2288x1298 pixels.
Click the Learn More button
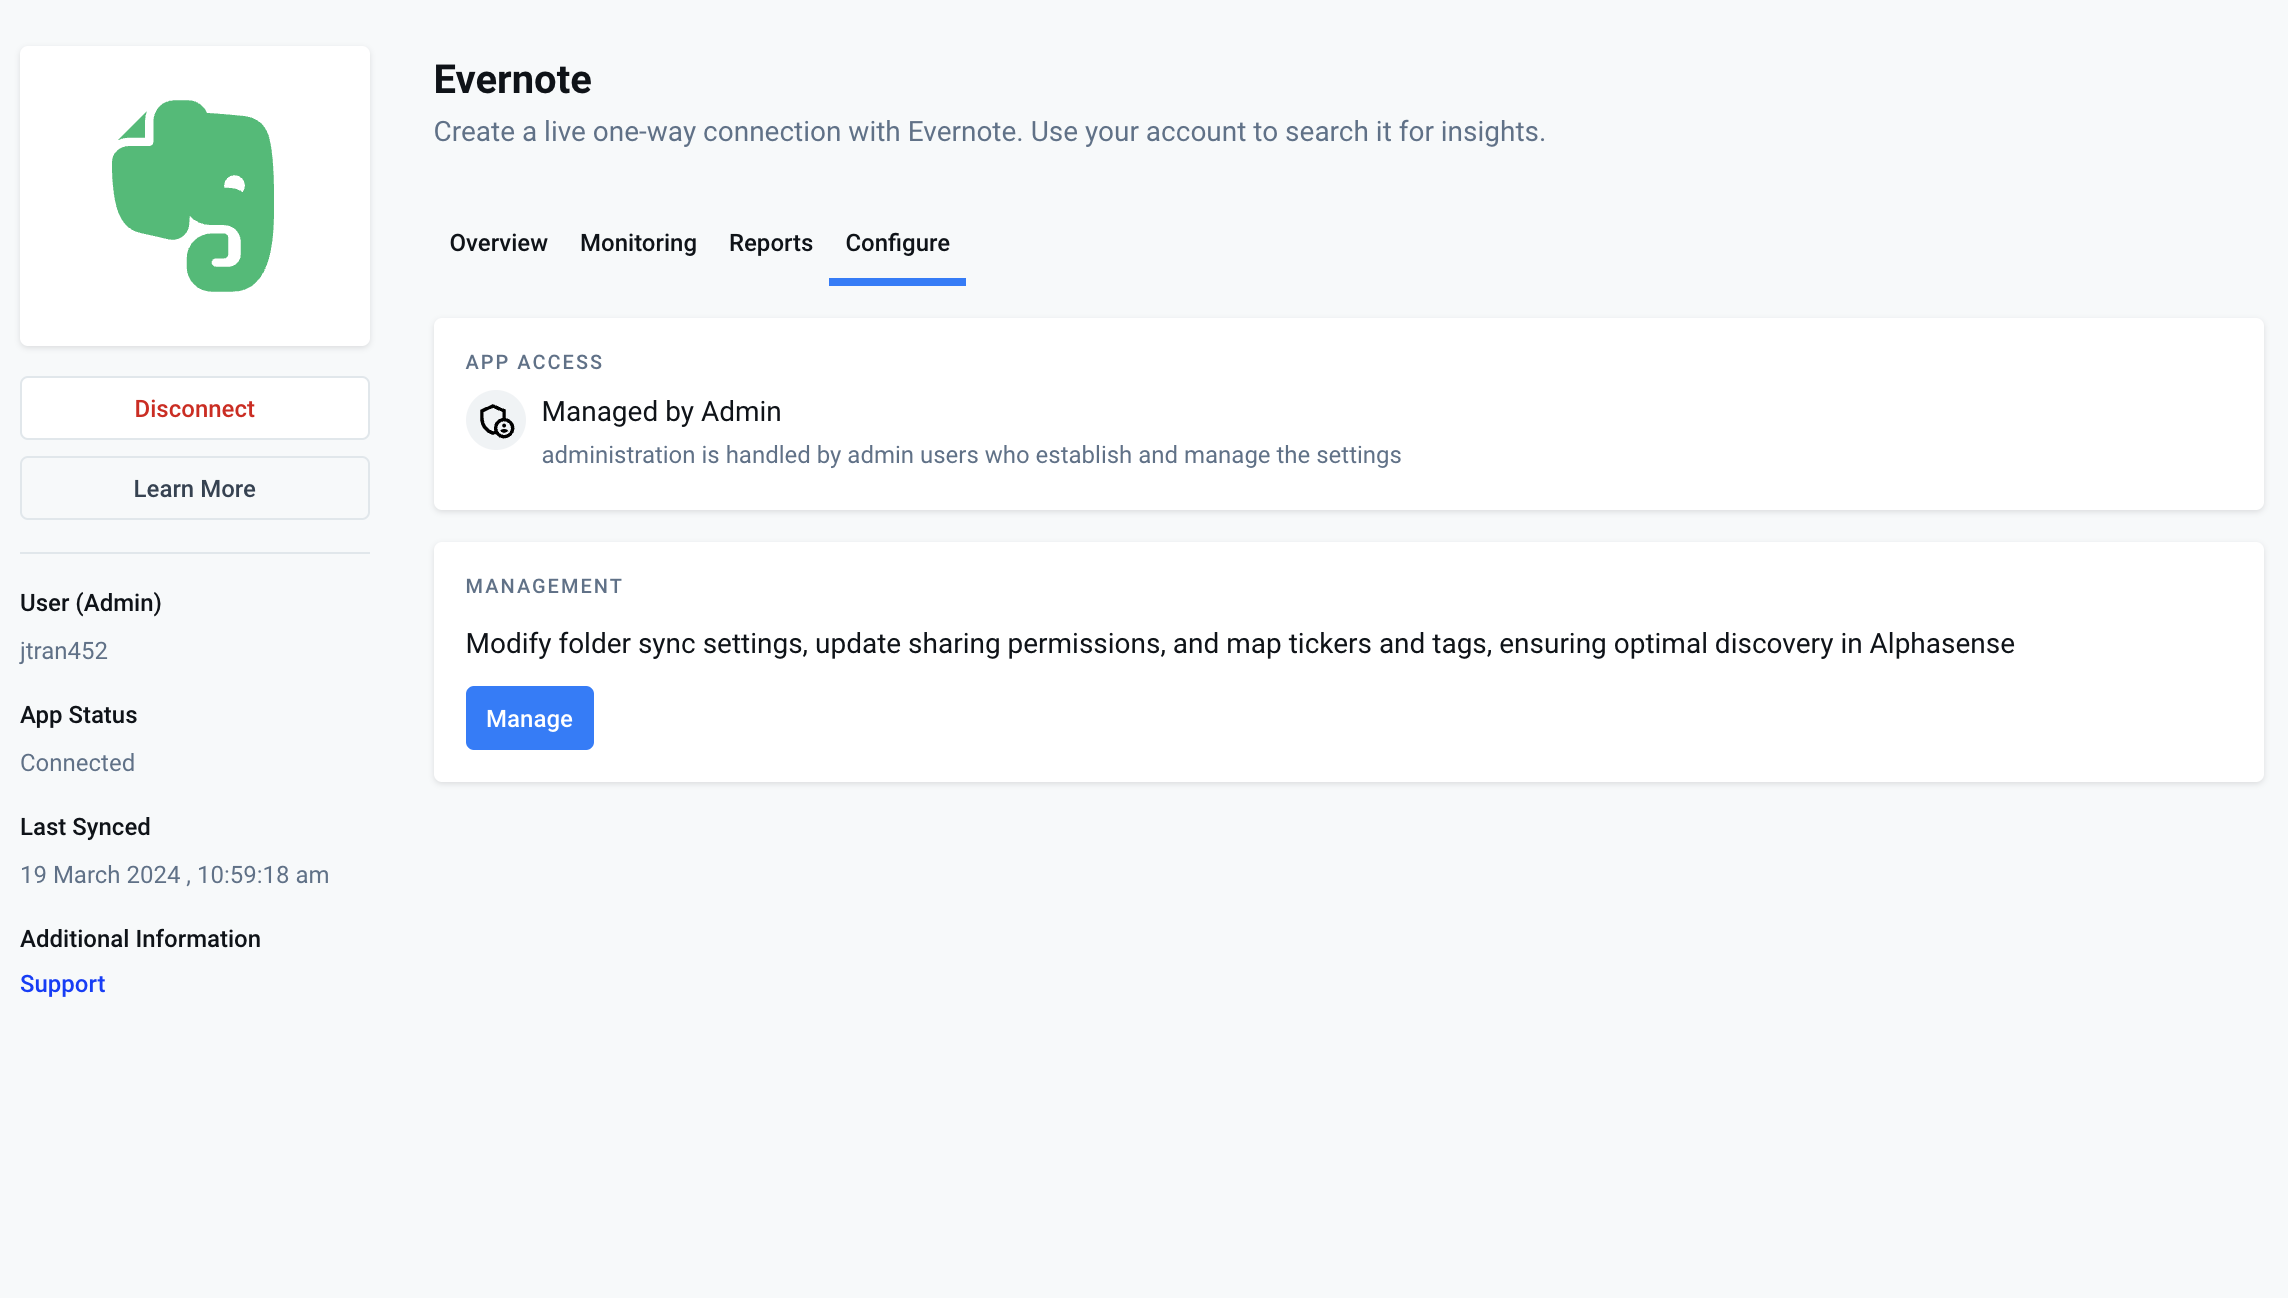(194, 489)
